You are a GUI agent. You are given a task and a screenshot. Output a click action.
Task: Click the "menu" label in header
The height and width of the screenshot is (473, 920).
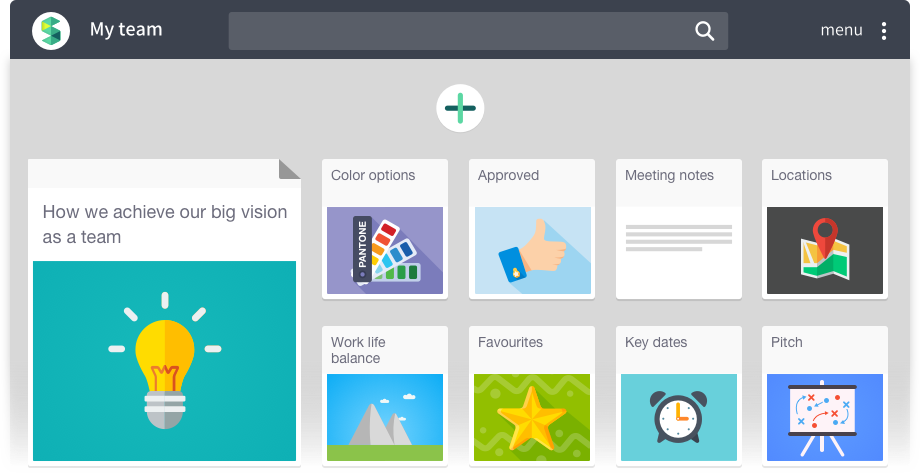tap(841, 30)
